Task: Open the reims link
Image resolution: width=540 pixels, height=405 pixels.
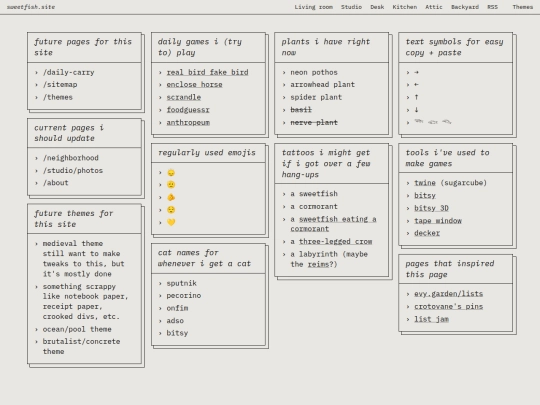Action: [x=318, y=264]
